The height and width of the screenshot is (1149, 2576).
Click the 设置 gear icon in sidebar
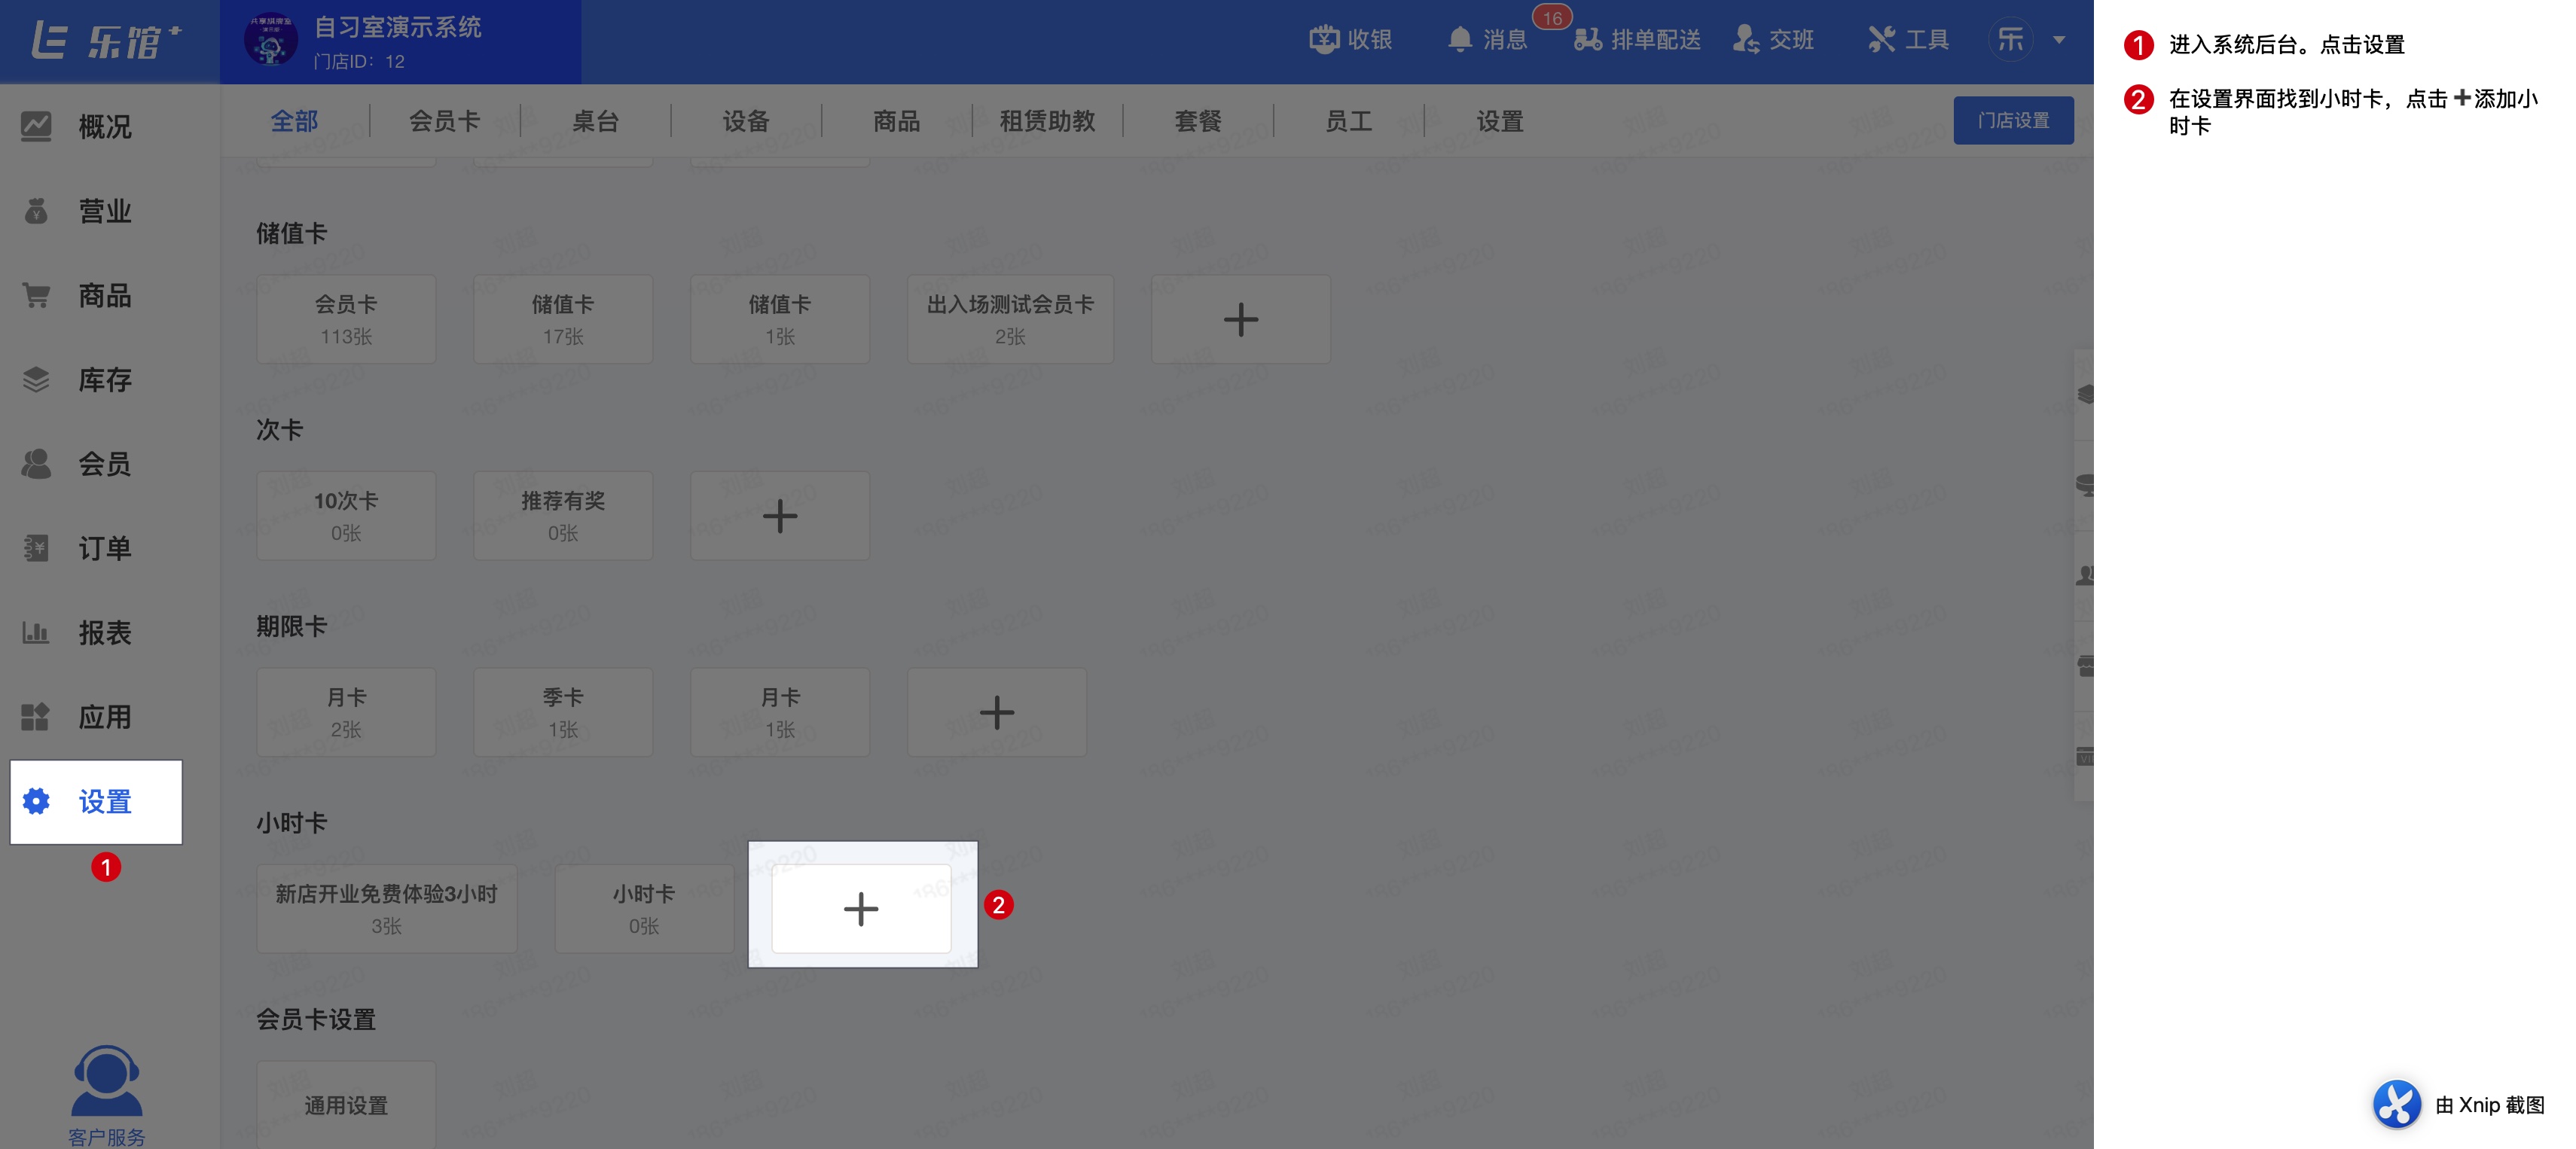(x=36, y=801)
